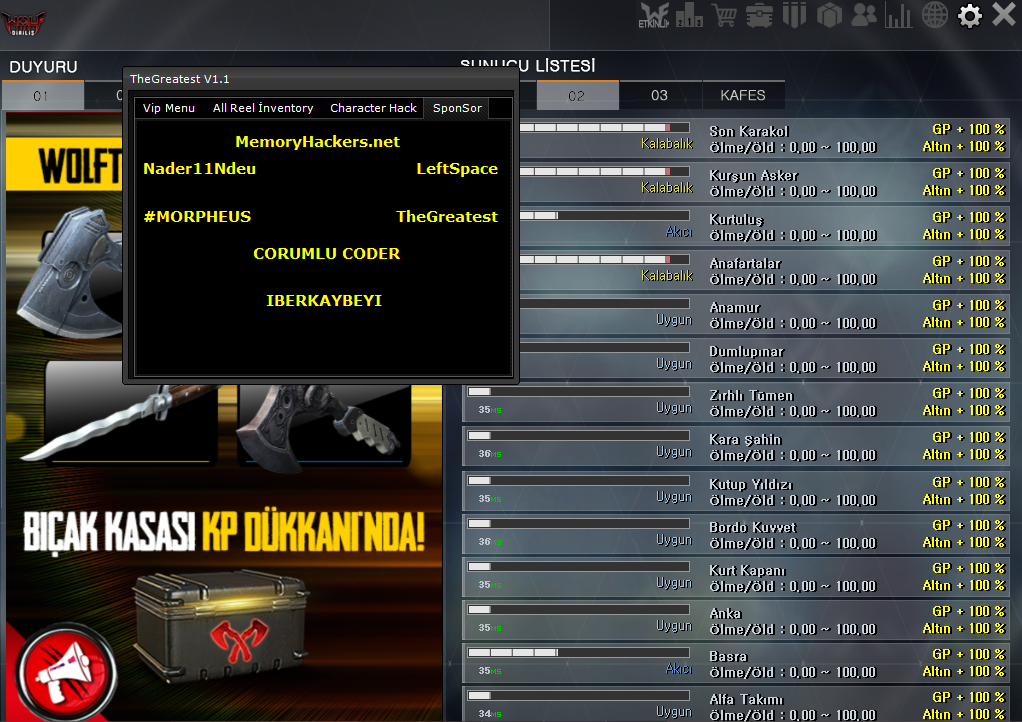Select the Zırhlı Tümen server
1022x722 pixels.
736,403
